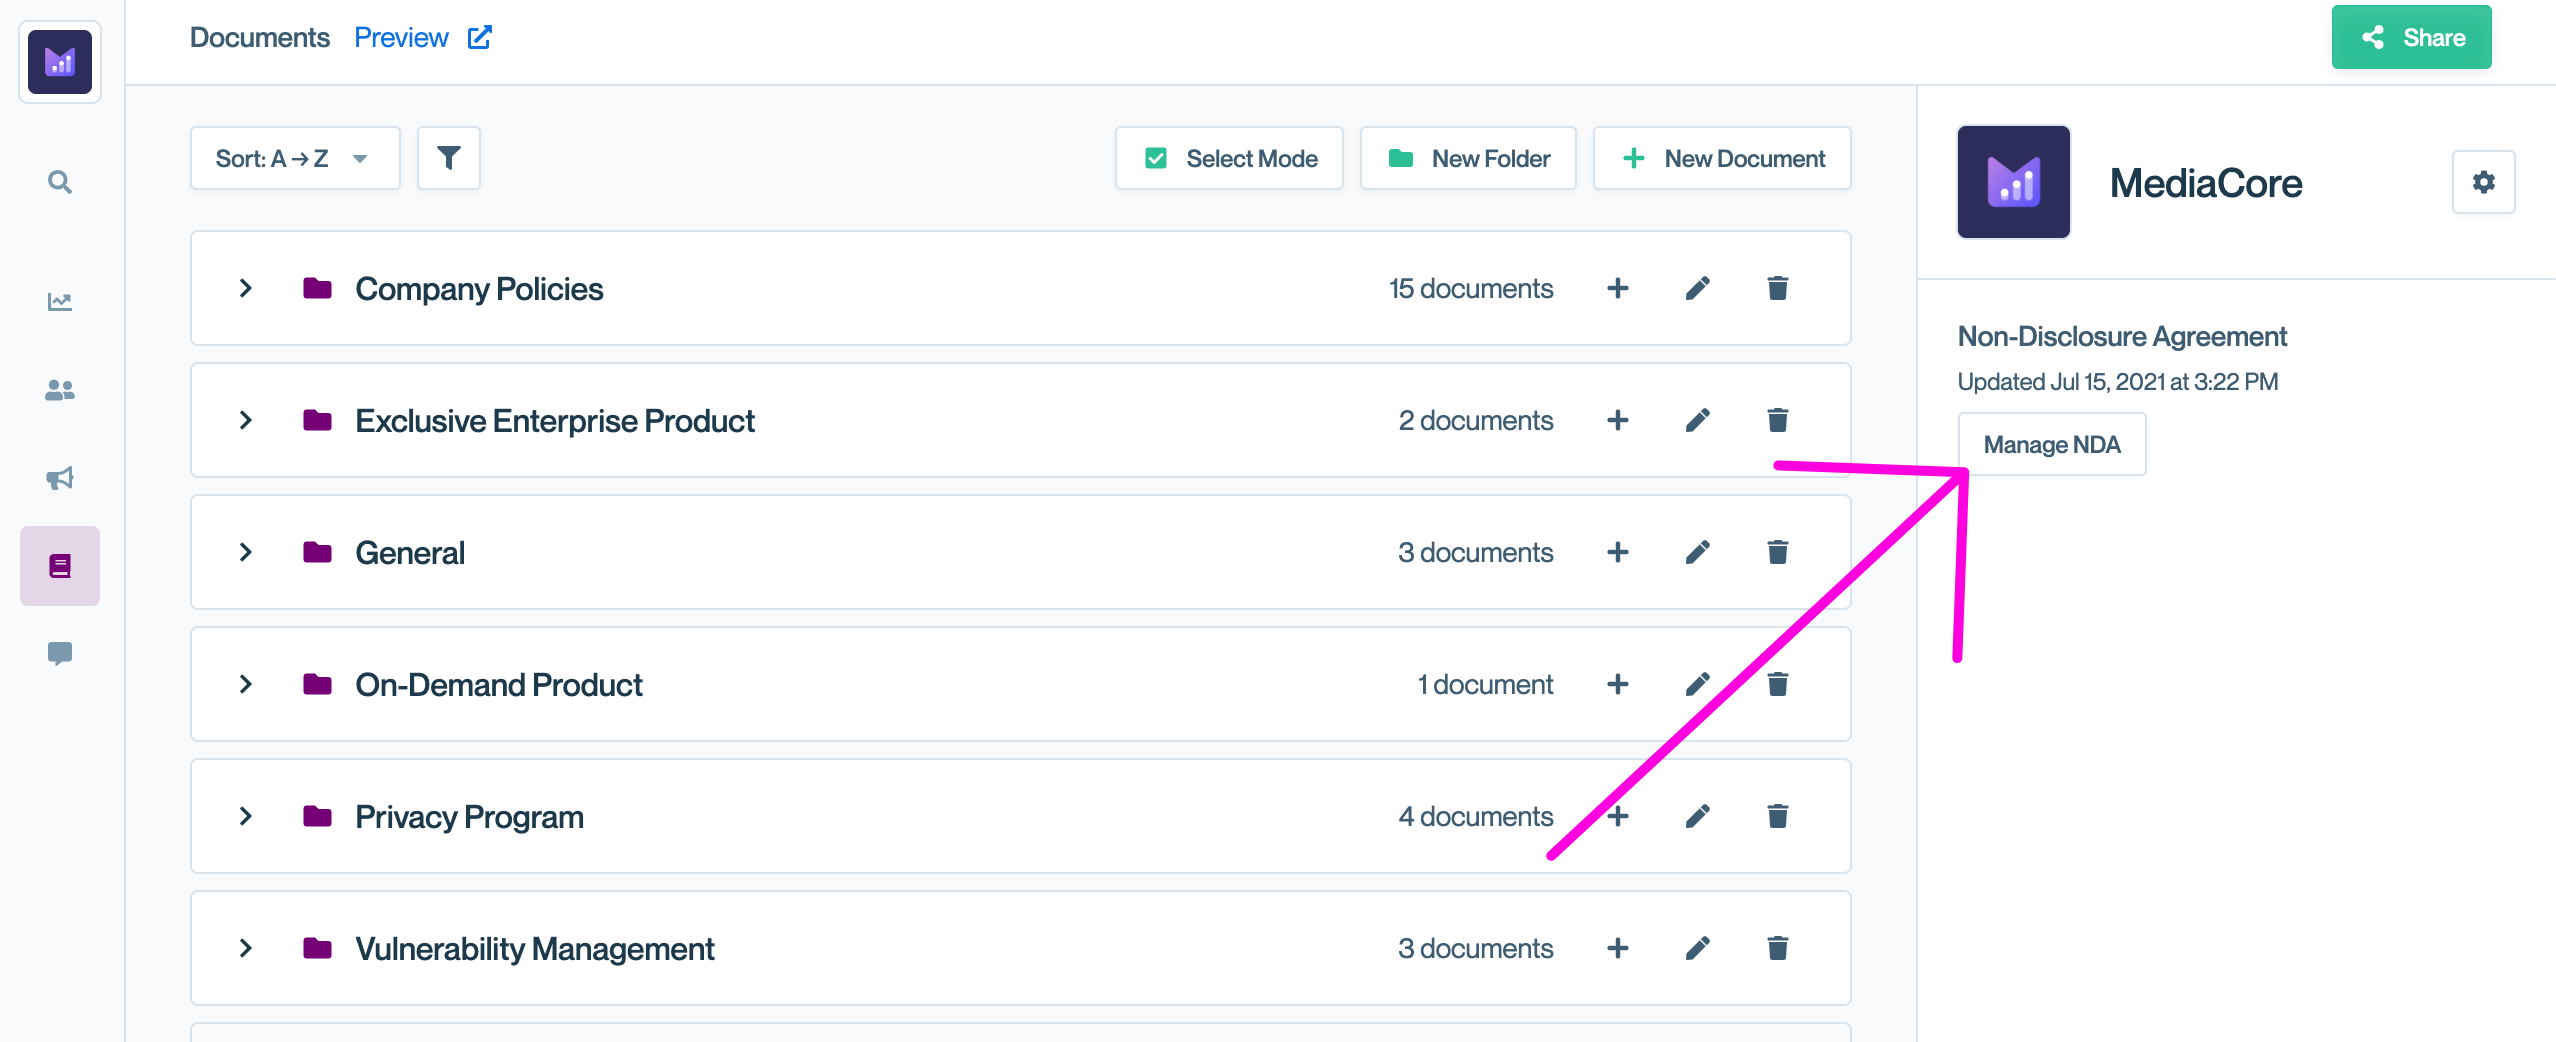
Task: Add document to On-Demand Product folder
Action: click(x=1618, y=684)
